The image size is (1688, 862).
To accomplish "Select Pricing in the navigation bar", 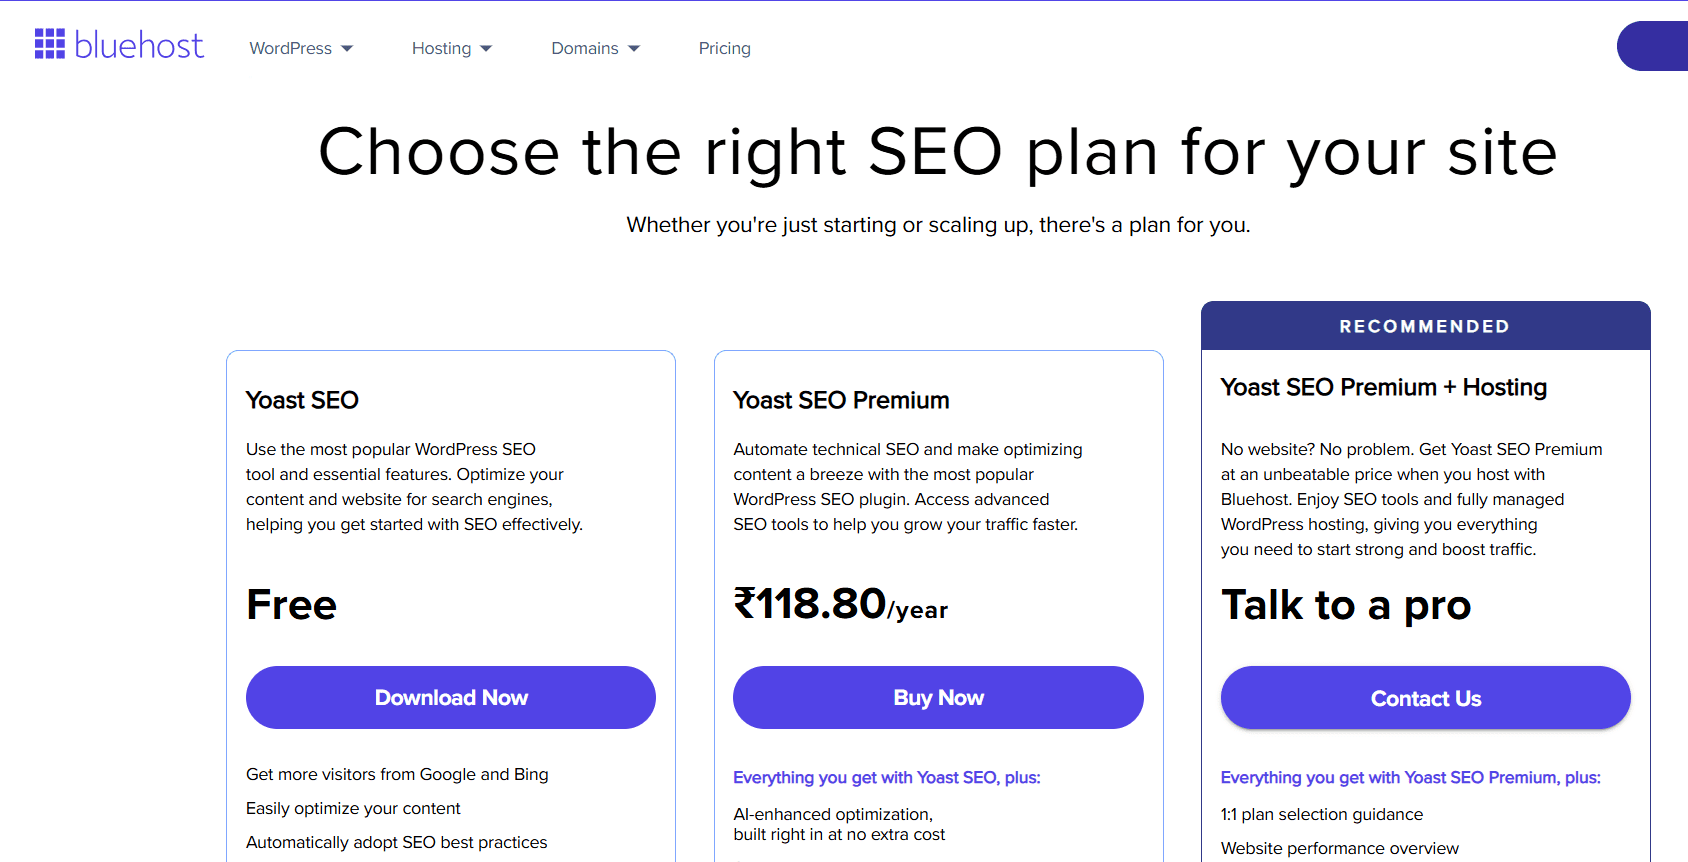I will (724, 48).
